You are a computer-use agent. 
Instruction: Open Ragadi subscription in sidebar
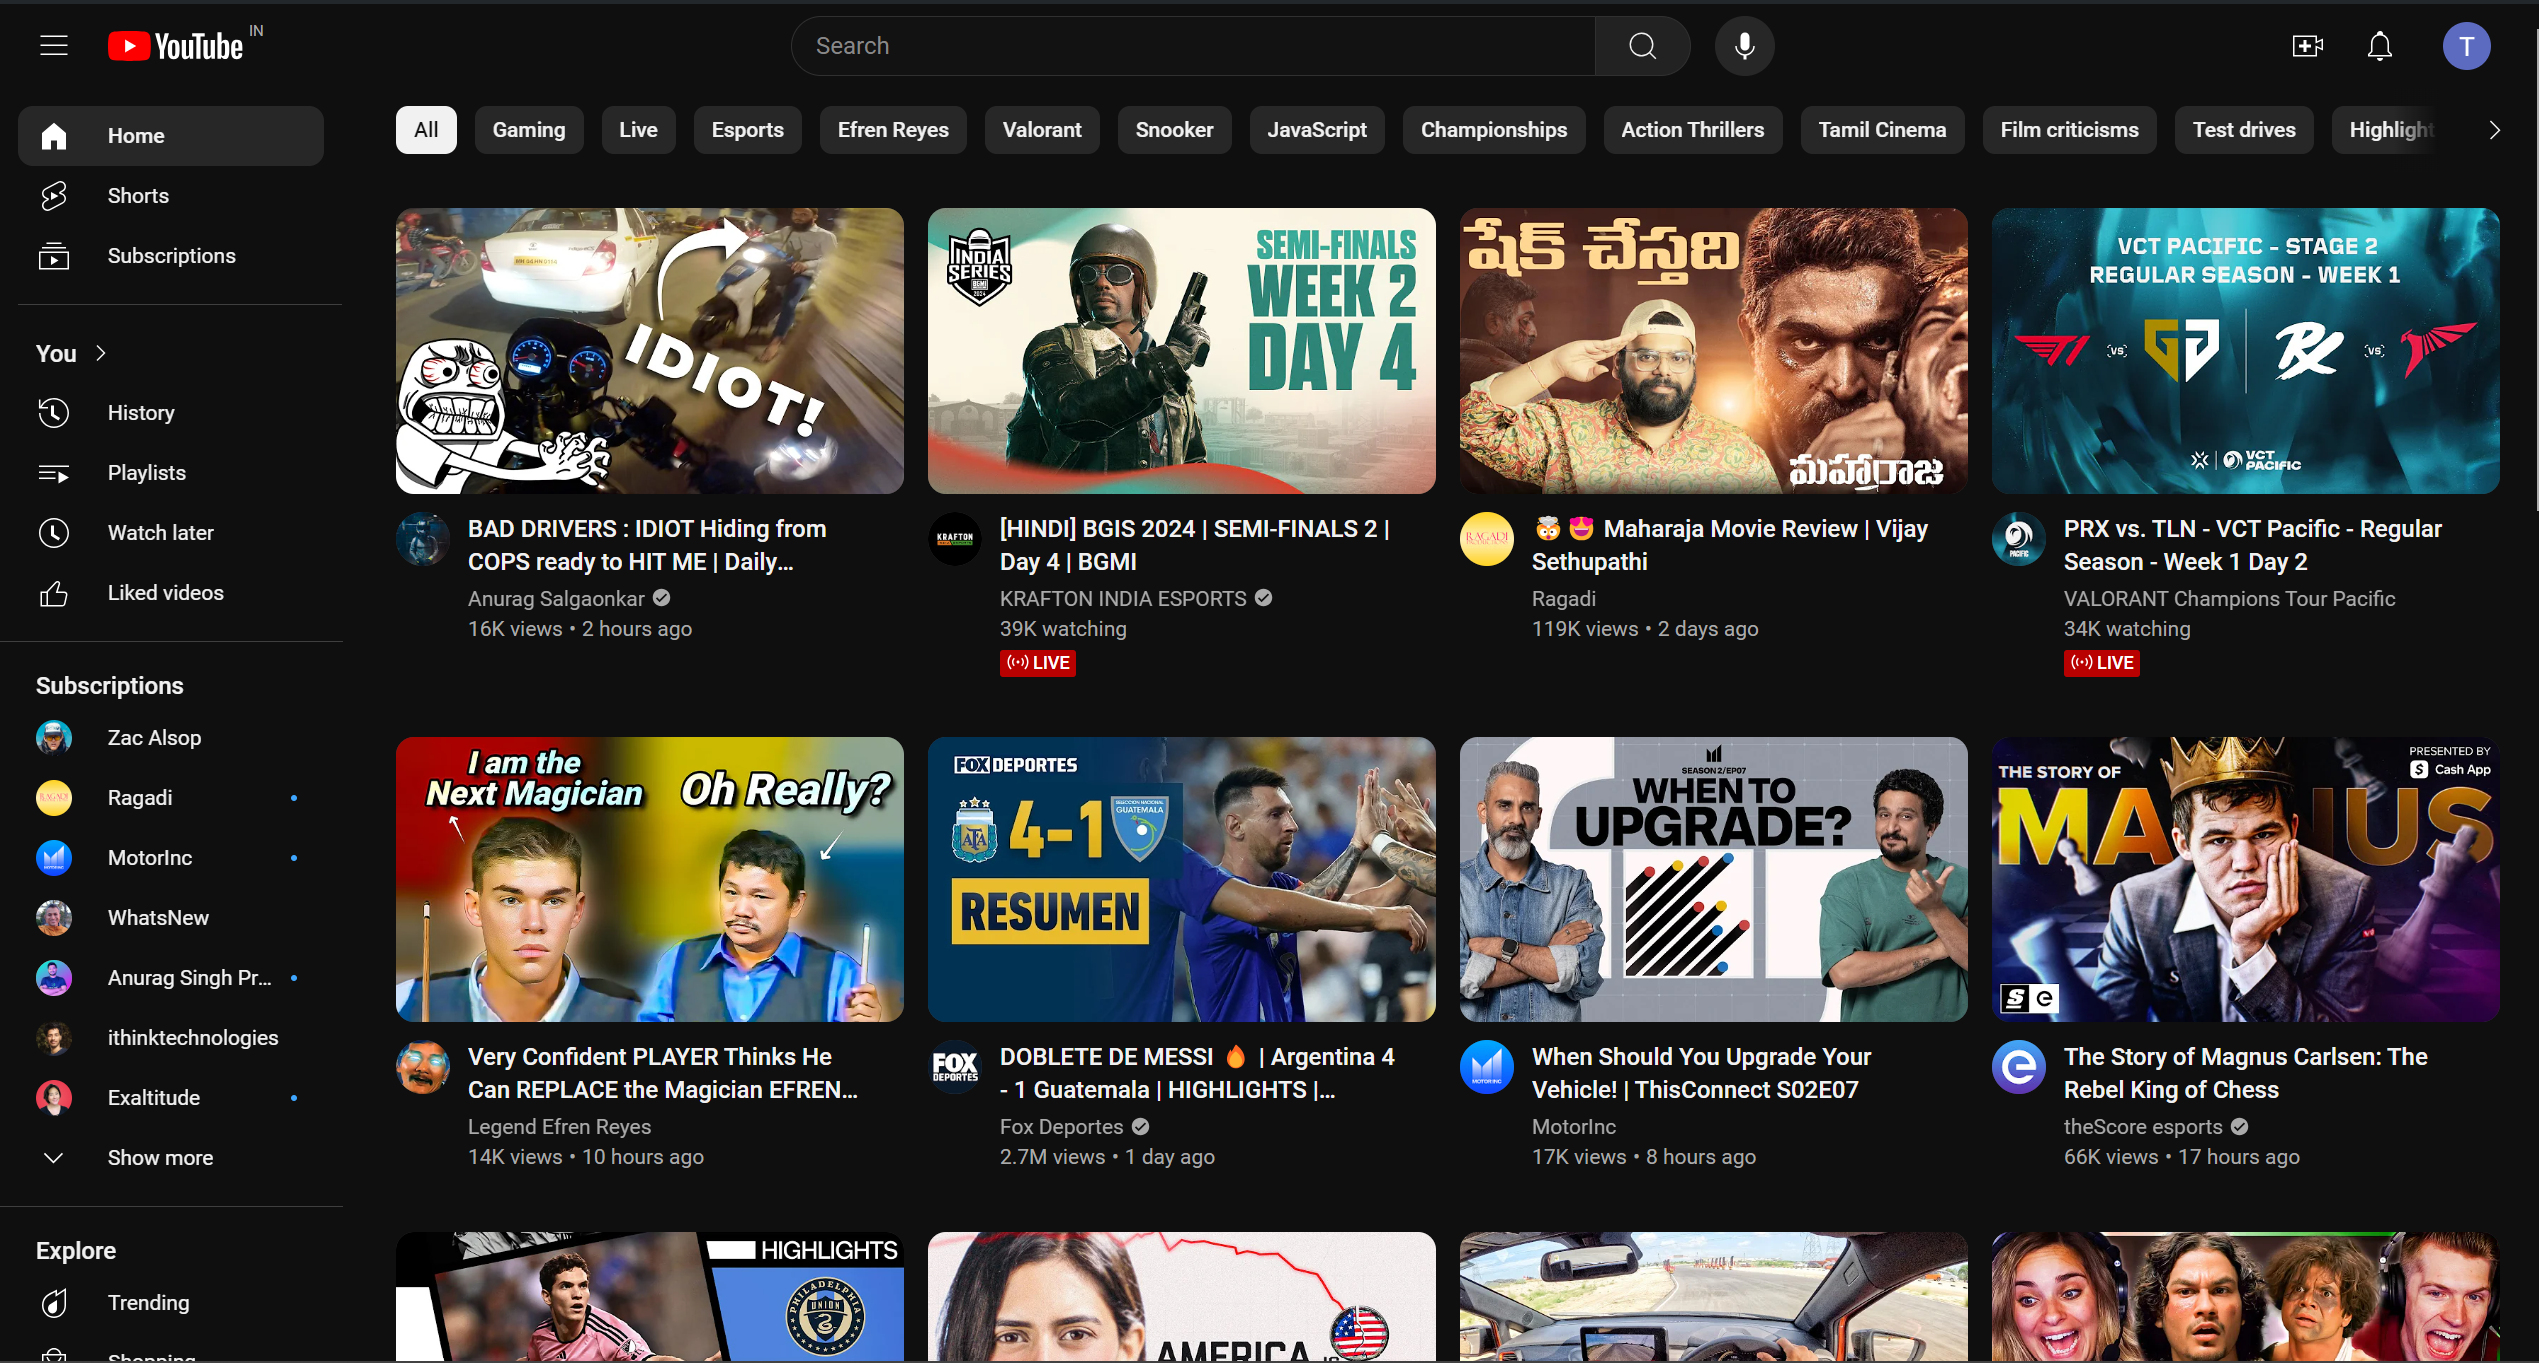[x=171, y=798]
